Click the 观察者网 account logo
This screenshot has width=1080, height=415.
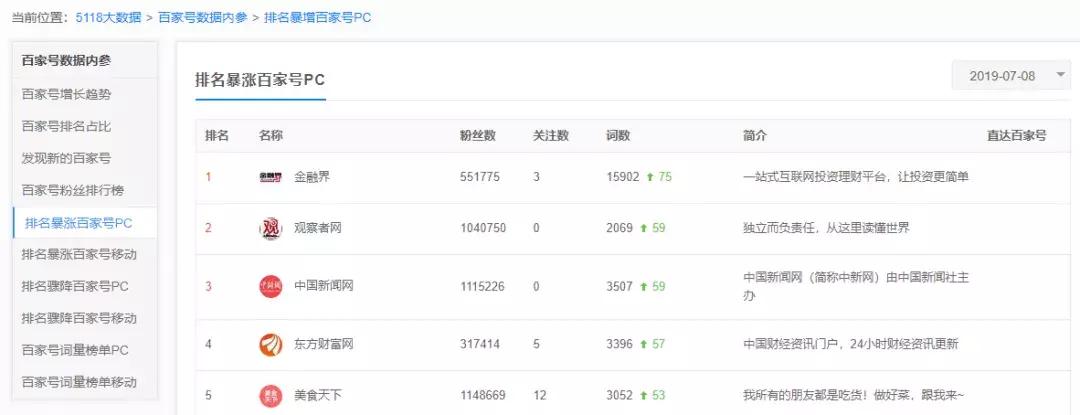point(270,228)
